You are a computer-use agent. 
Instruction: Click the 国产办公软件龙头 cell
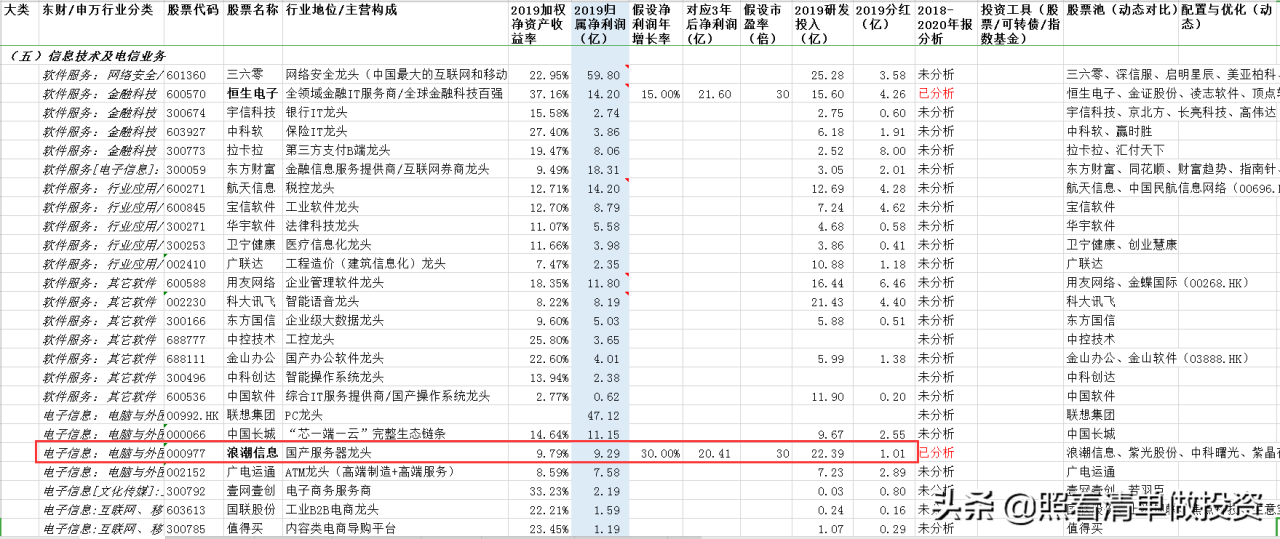click(336, 358)
